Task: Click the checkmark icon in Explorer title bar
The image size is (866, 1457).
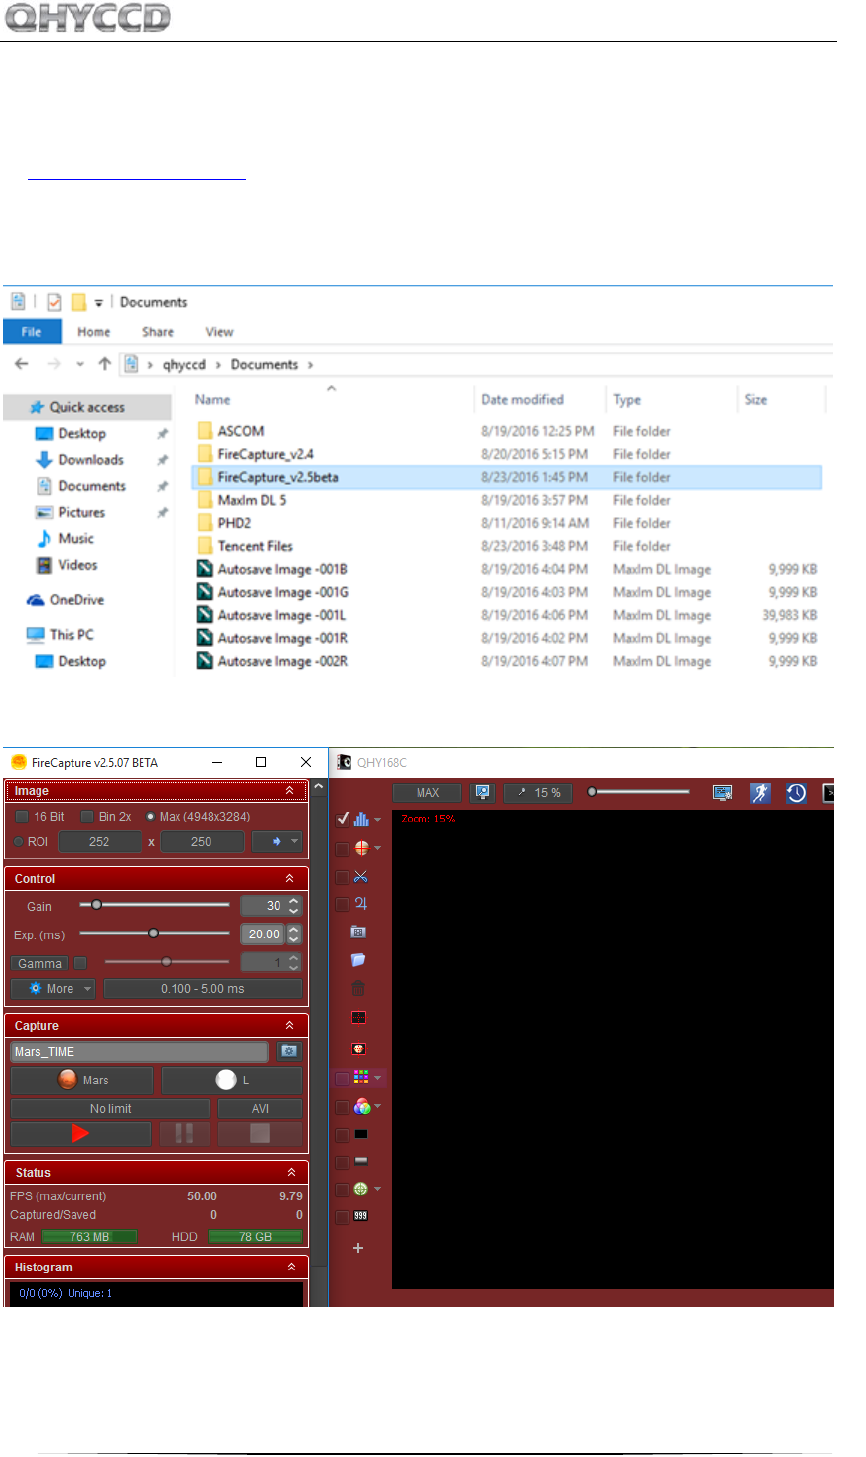Action: pos(54,302)
